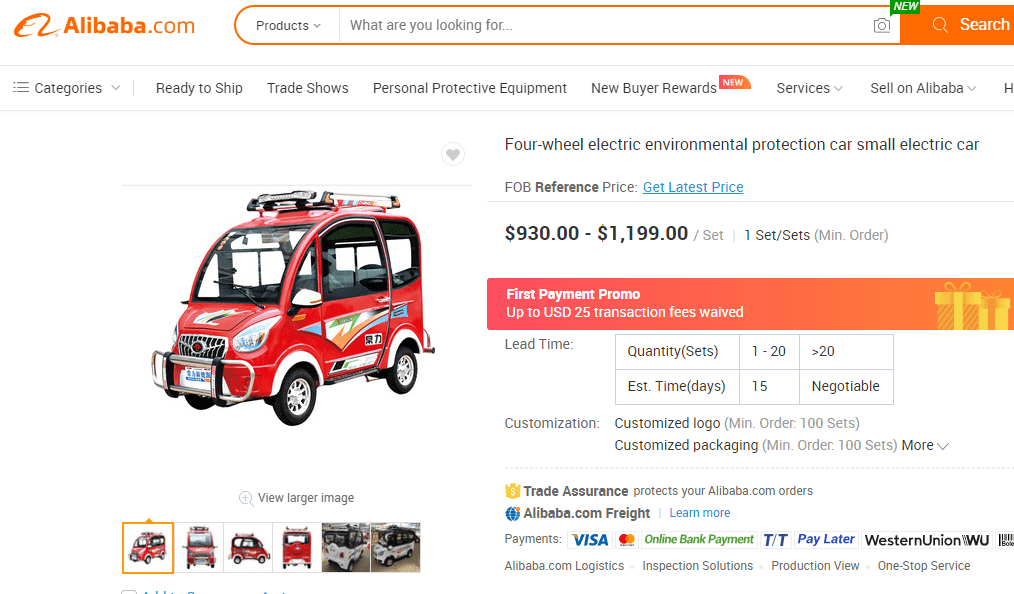Click the magnifier View larger image icon
Viewport: 1014px width, 594px height.
click(x=246, y=498)
